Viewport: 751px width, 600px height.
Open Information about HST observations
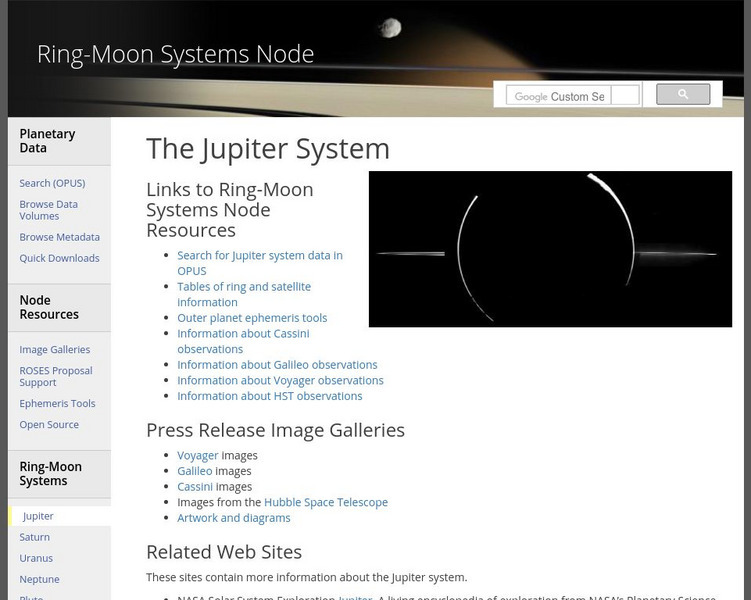(x=270, y=396)
